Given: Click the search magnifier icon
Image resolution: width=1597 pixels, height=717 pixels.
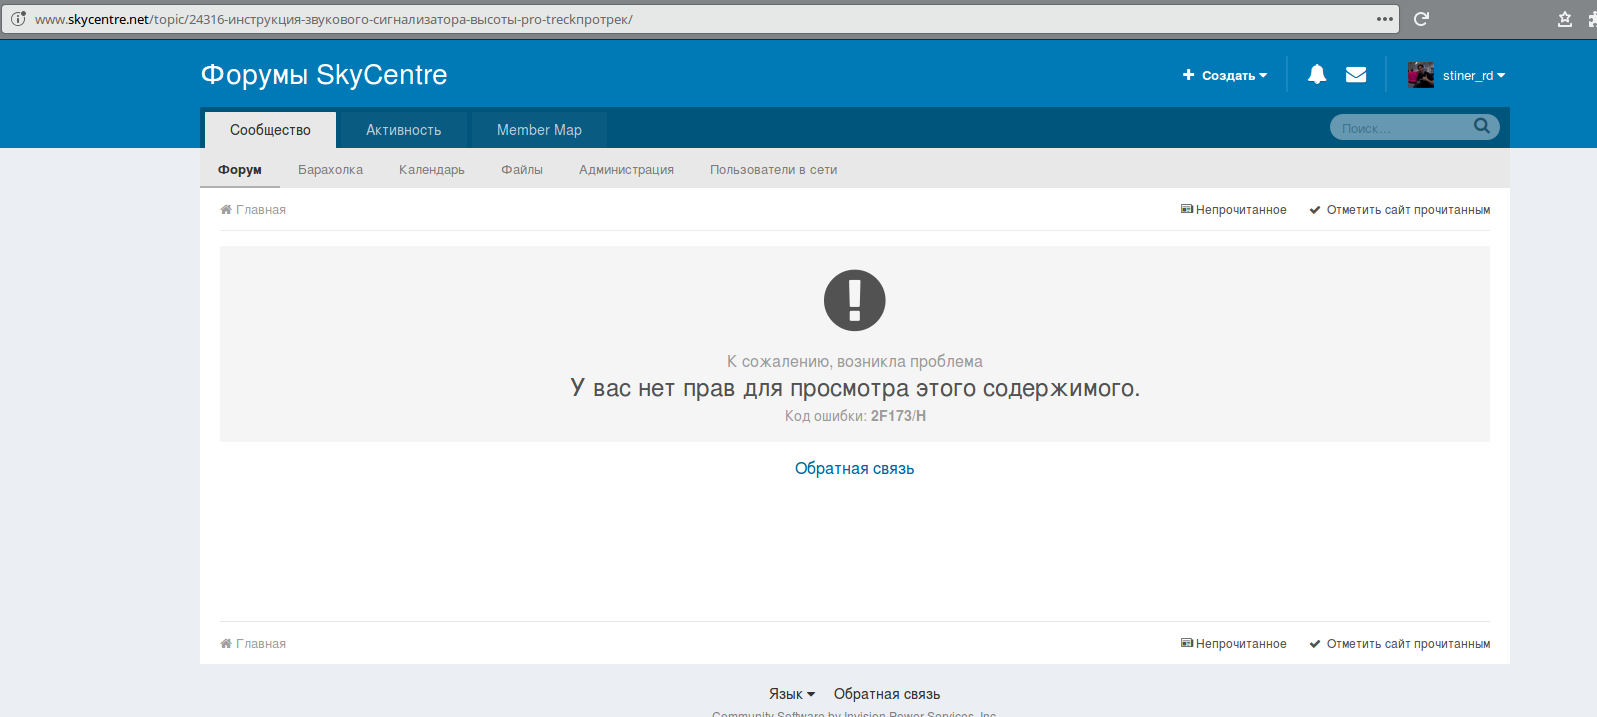Looking at the screenshot, I should click(1482, 126).
